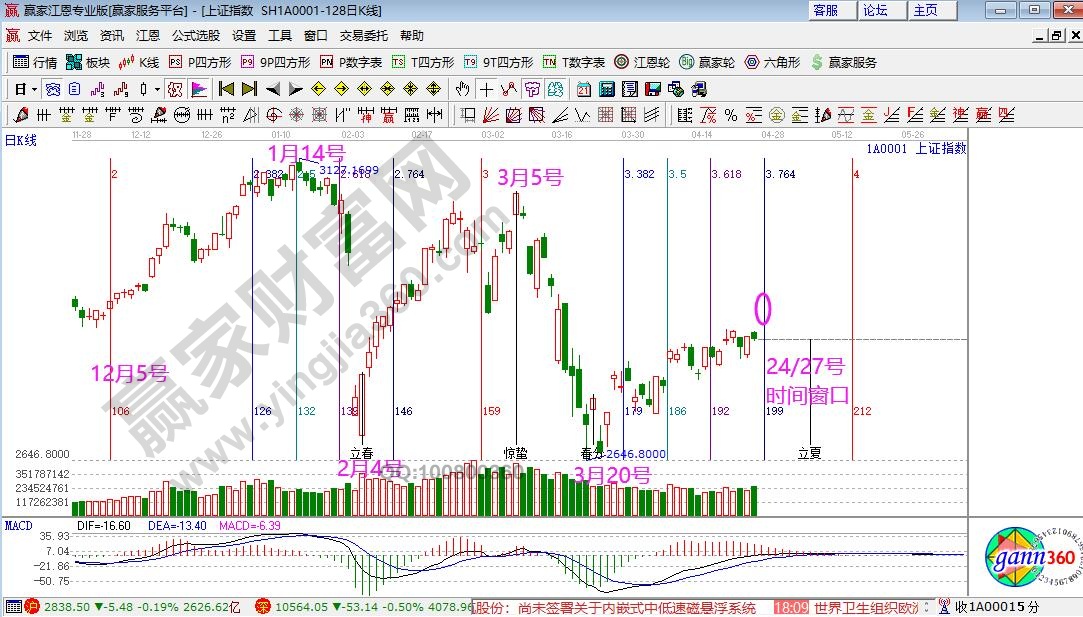The image size is (1083, 617).
Task: Open the P数字表 tool
Action: (x=351, y=62)
